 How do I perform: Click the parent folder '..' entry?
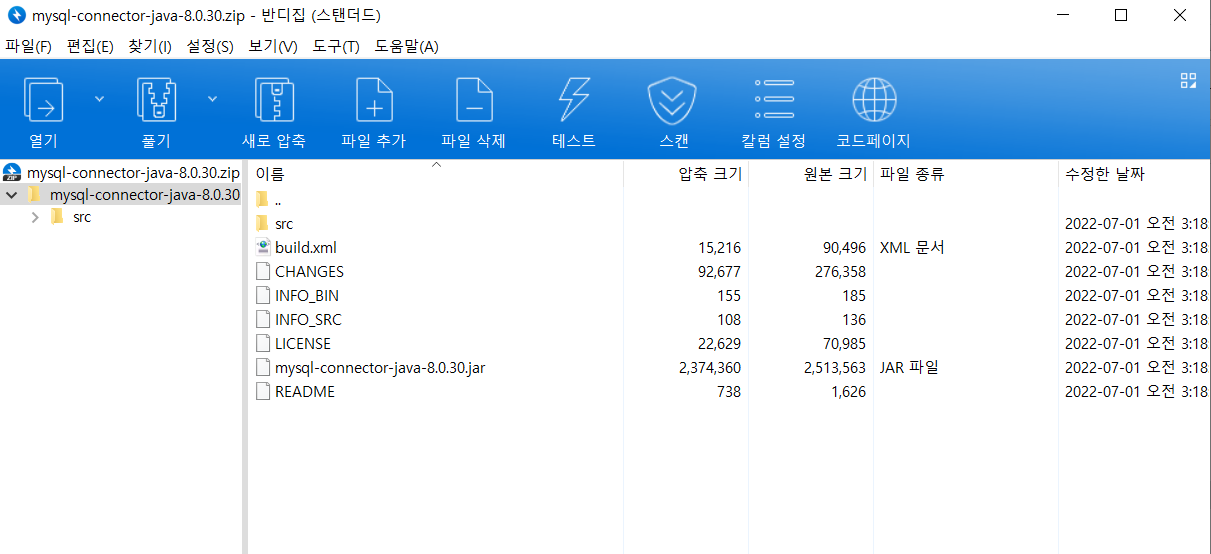[278, 200]
